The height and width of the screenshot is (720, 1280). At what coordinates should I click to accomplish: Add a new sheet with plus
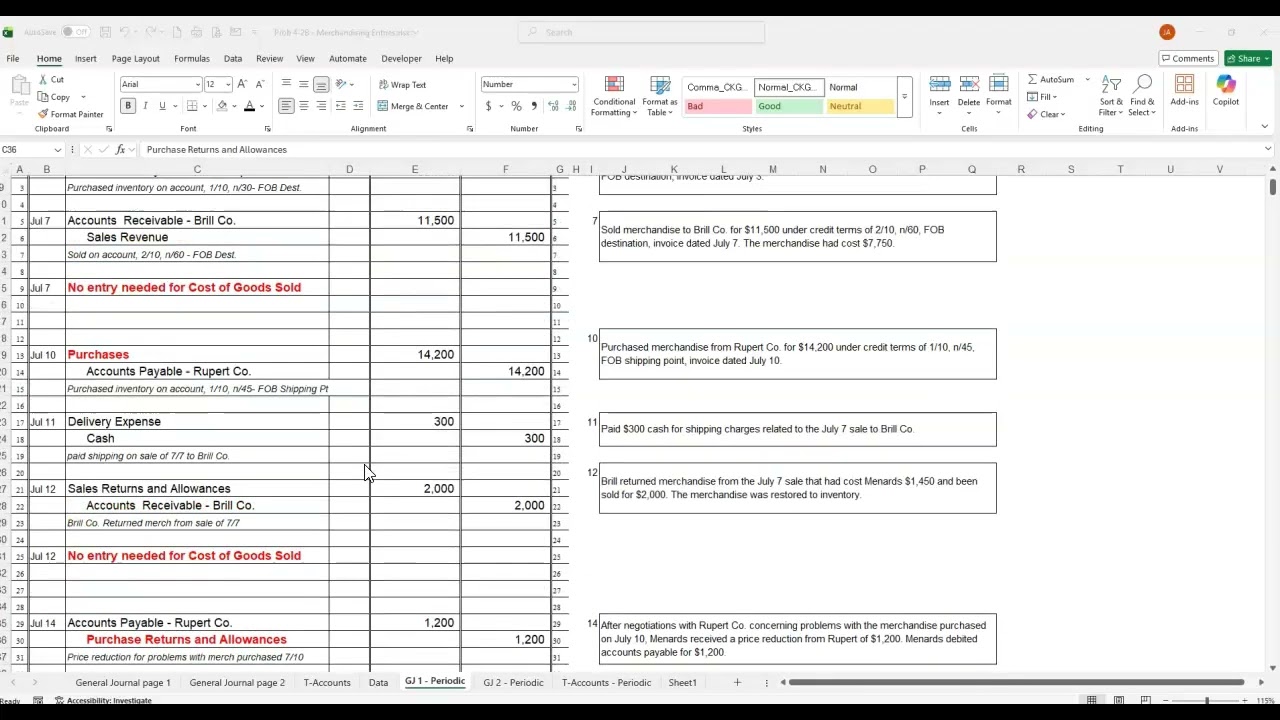737,682
